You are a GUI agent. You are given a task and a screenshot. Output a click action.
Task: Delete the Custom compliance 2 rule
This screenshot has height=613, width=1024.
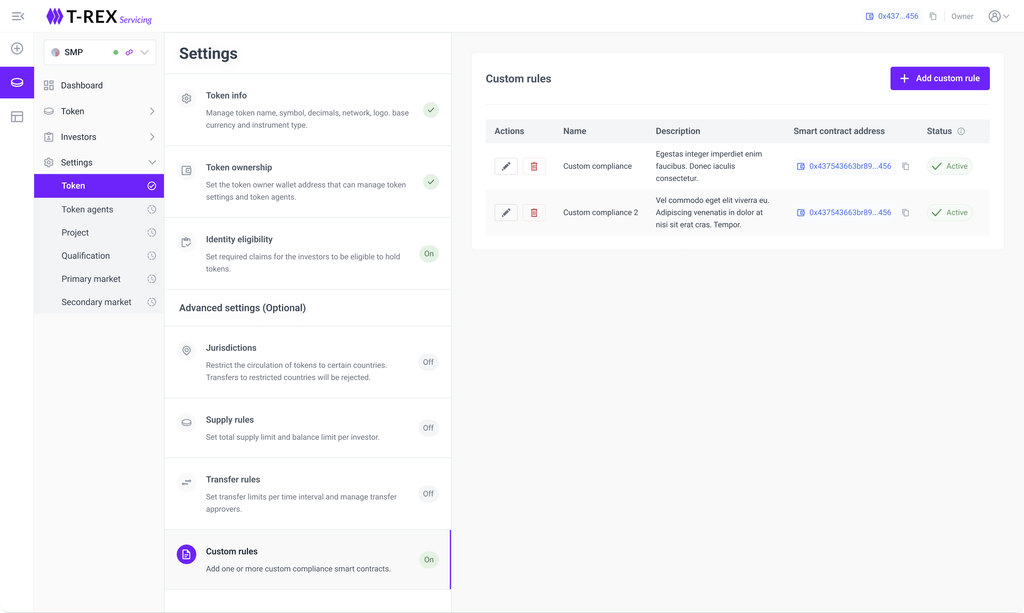534,213
